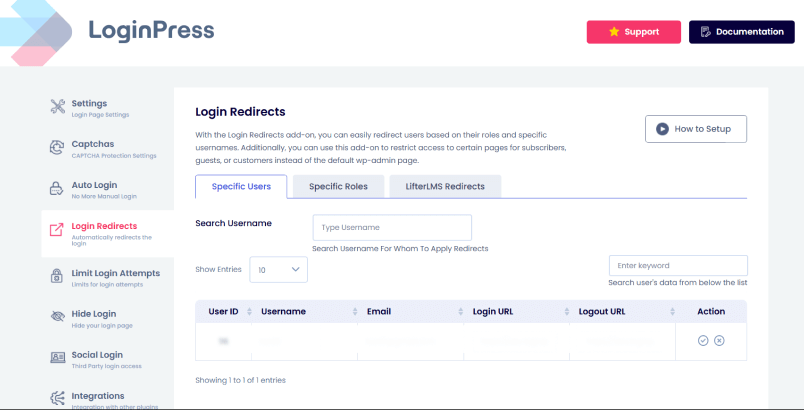The image size is (804, 410).
Task: Open the Captchas menu item
Action: tap(108, 149)
